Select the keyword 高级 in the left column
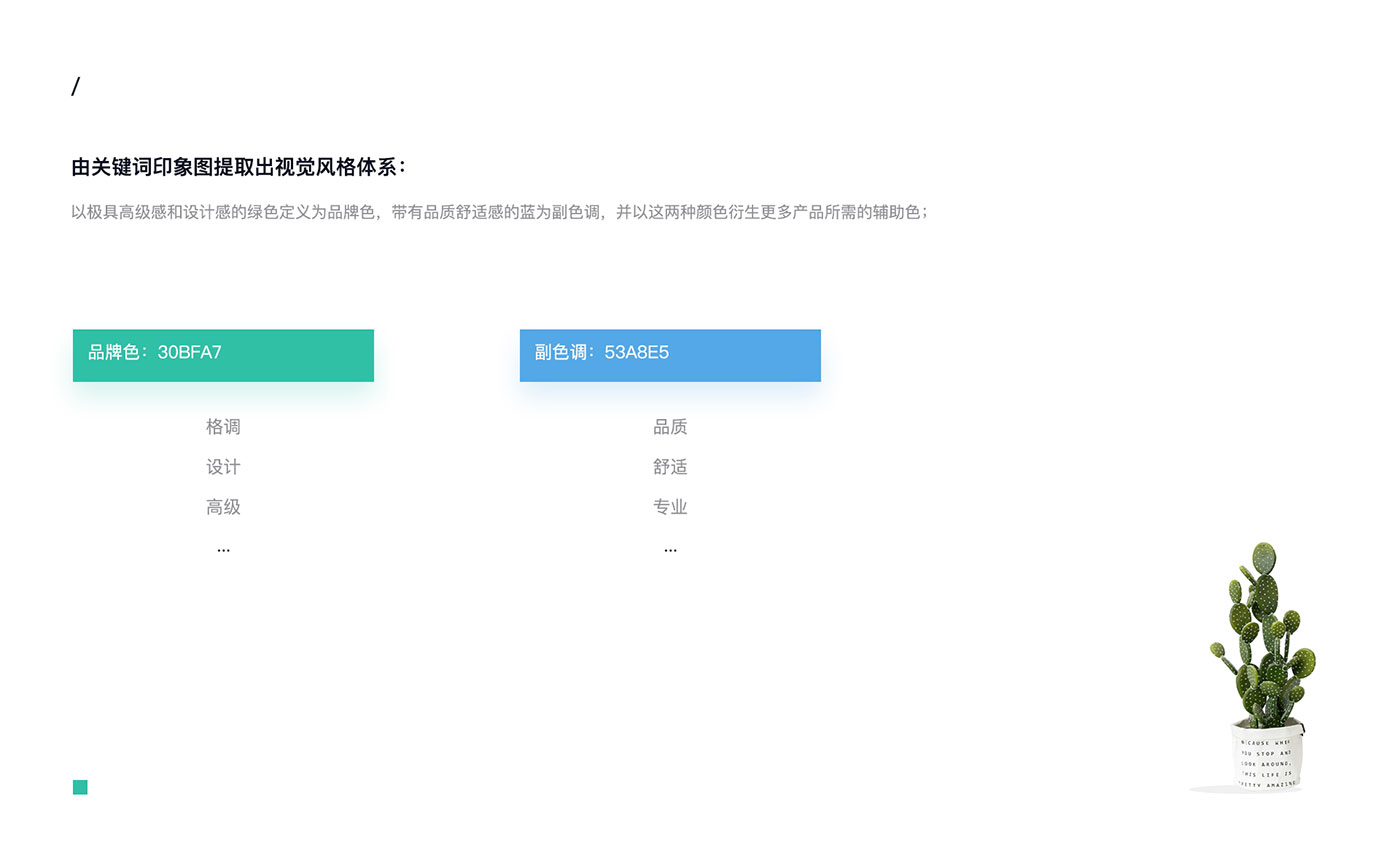 click(x=223, y=507)
